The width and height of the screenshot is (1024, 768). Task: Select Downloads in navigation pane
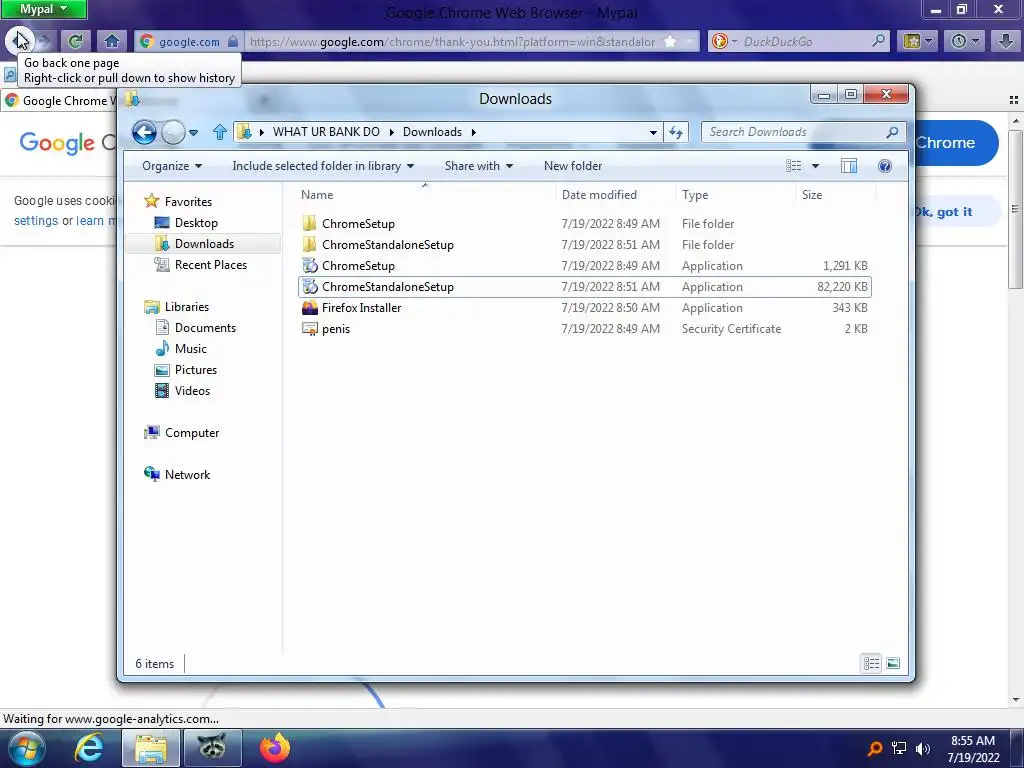[204, 244]
